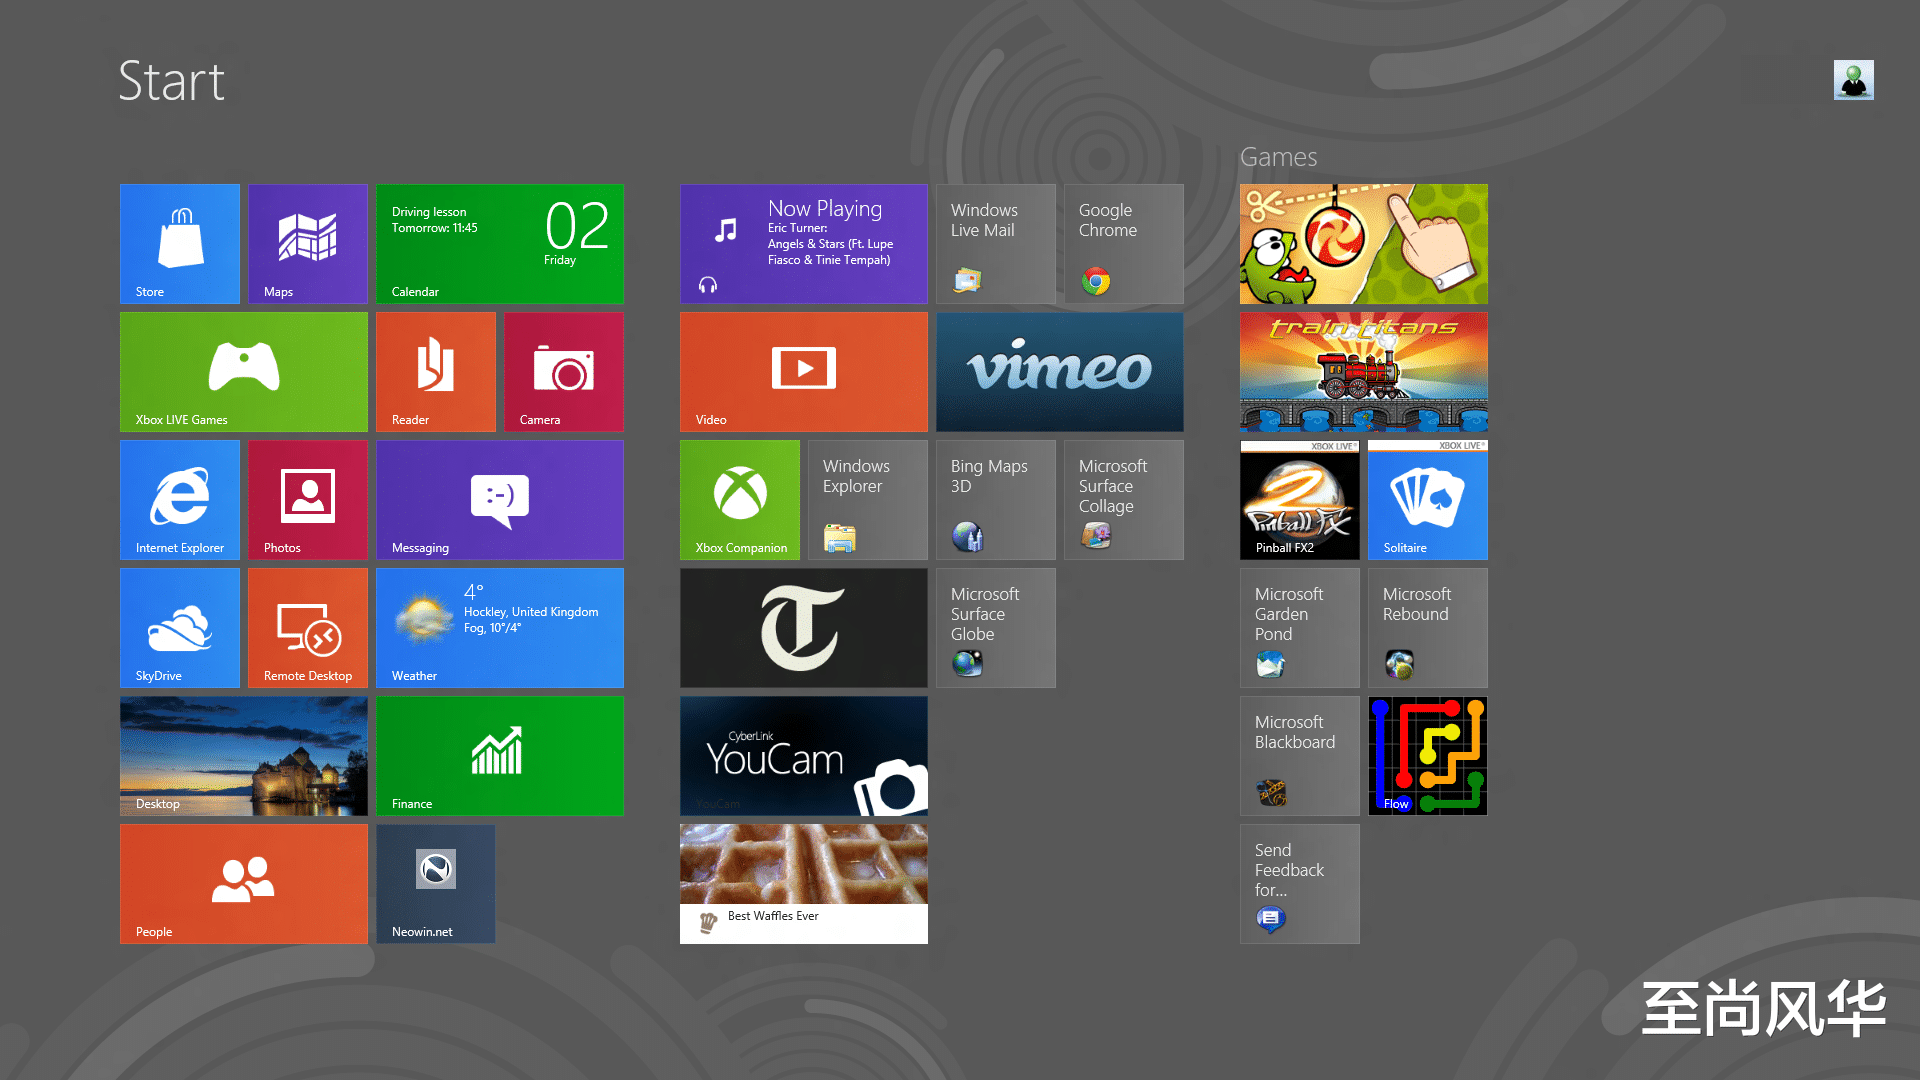Open Internet Explorer tile
1920x1080 pixels.
point(180,499)
